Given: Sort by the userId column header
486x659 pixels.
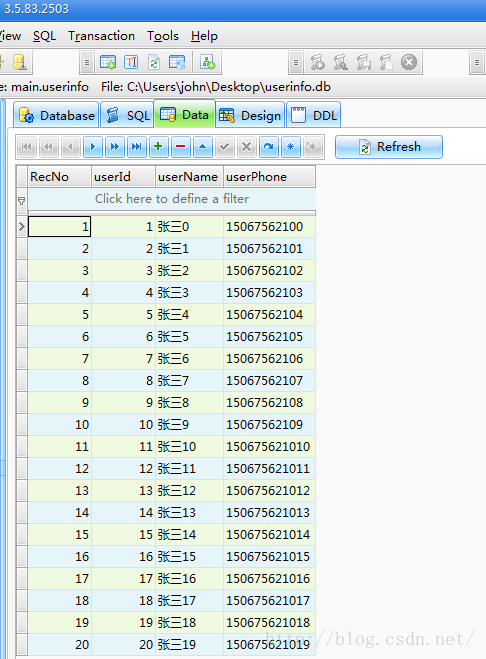Looking at the screenshot, I should [124, 177].
